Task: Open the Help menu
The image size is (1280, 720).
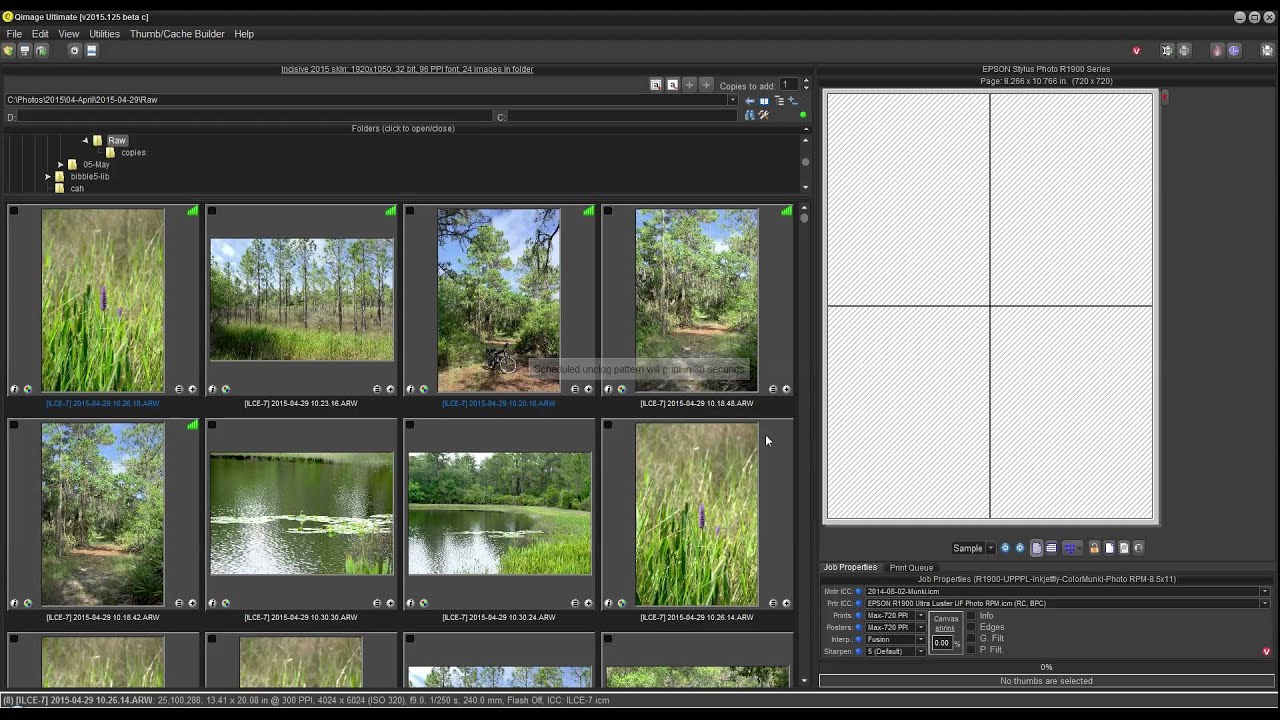Action: [x=244, y=34]
